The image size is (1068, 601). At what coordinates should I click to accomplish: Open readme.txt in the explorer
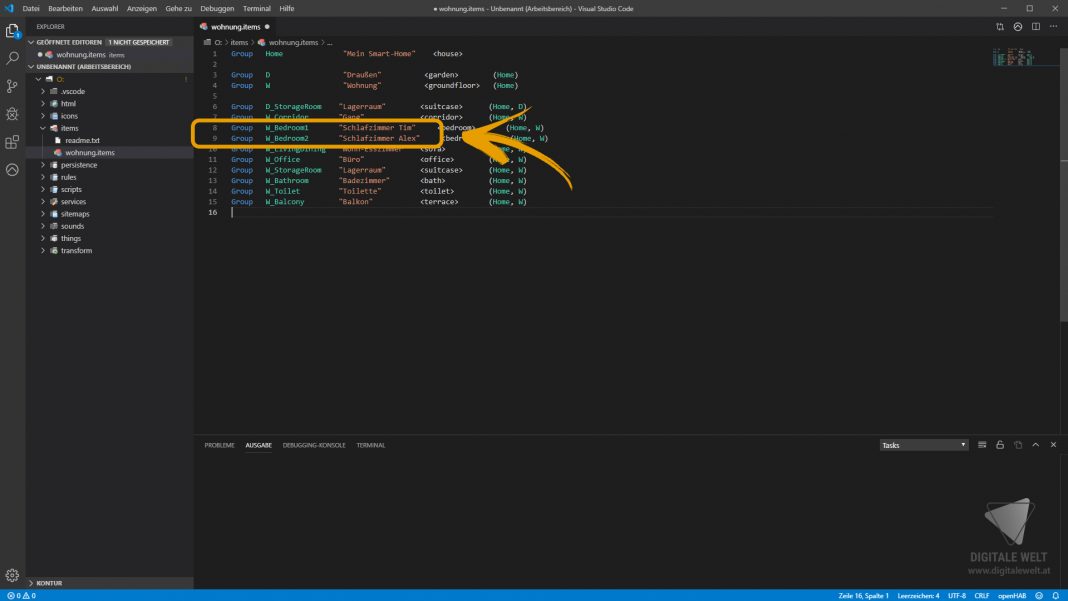click(x=83, y=141)
